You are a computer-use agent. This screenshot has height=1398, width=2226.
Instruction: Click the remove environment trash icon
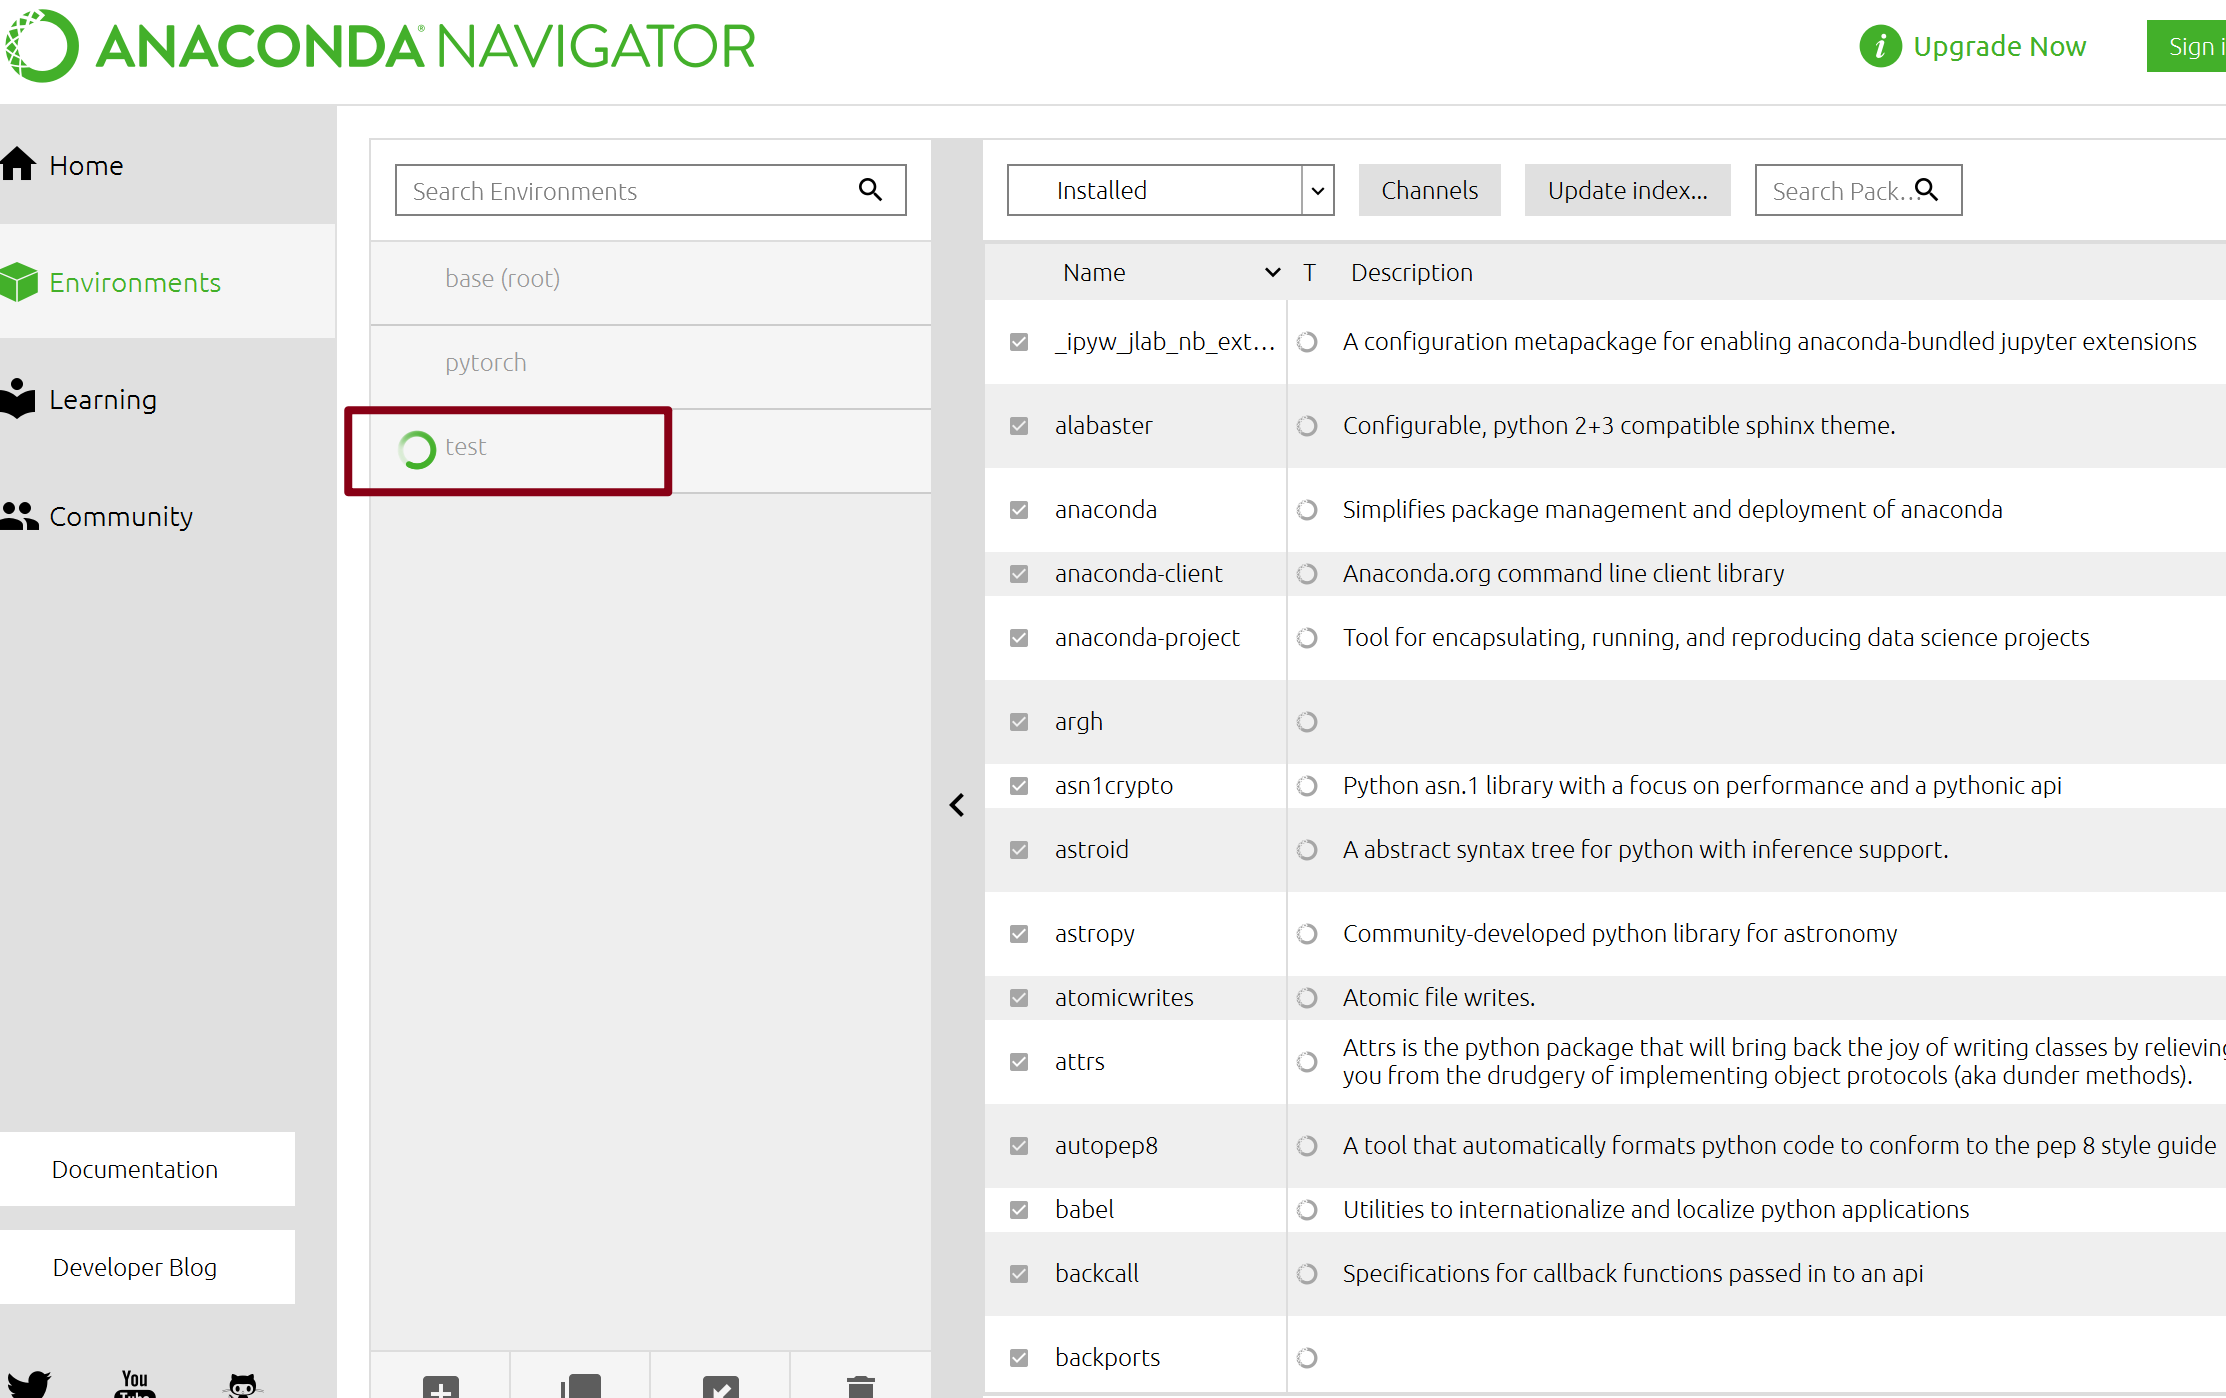(x=860, y=1386)
